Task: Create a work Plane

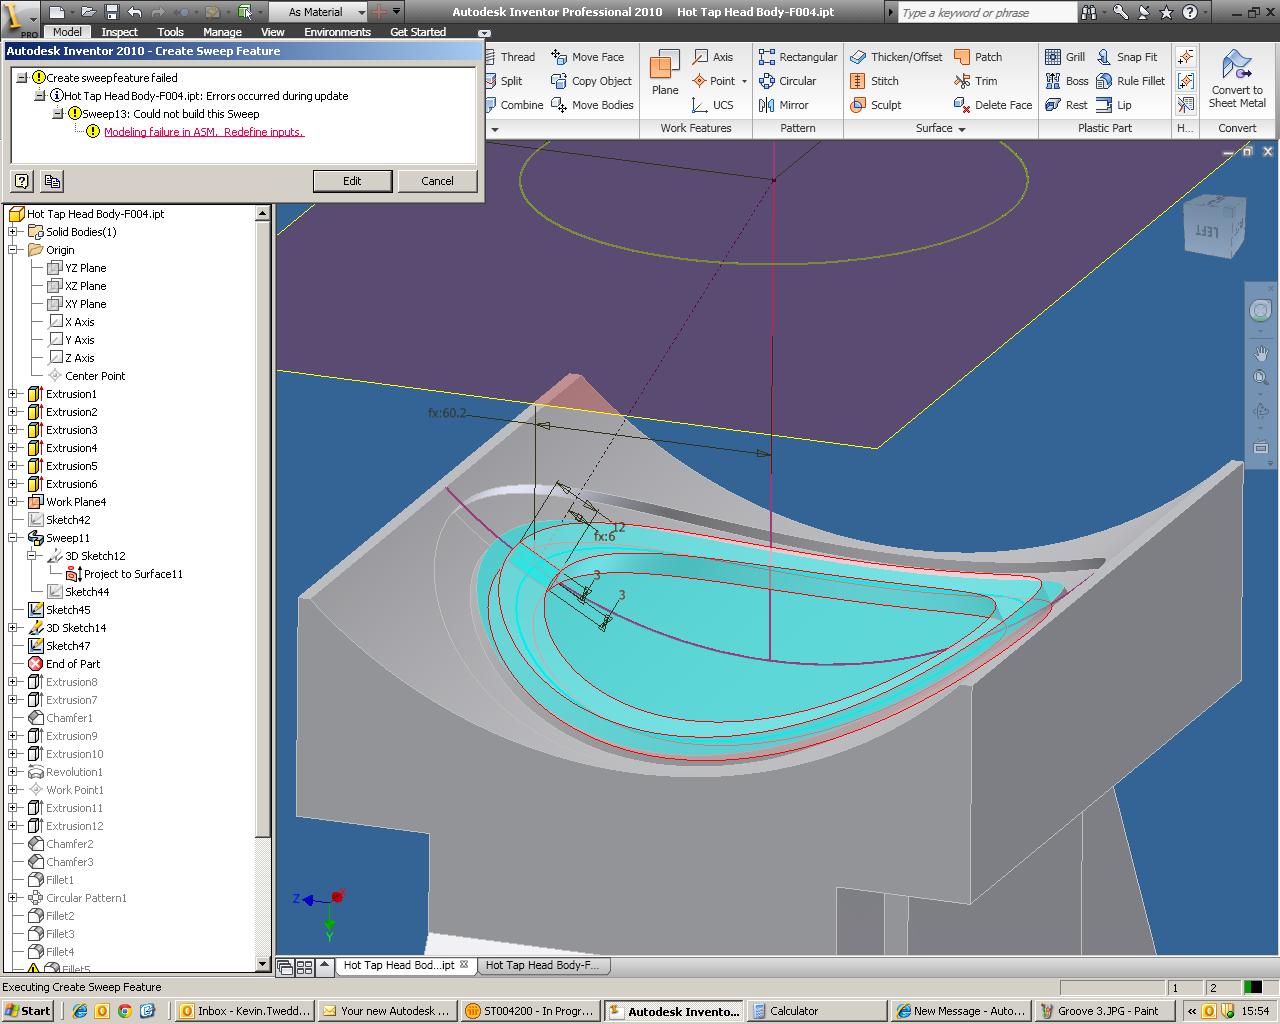Action: pyautogui.click(x=665, y=75)
